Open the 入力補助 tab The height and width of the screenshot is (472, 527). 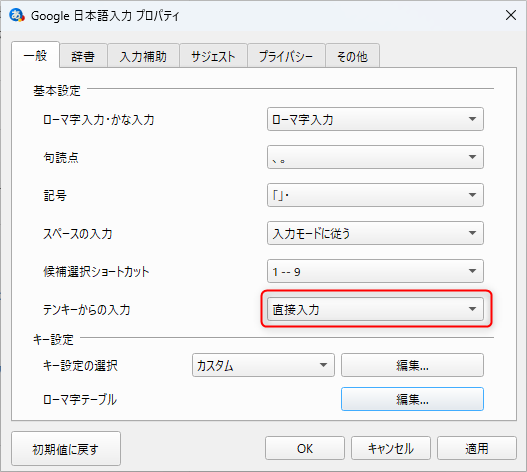143,56
